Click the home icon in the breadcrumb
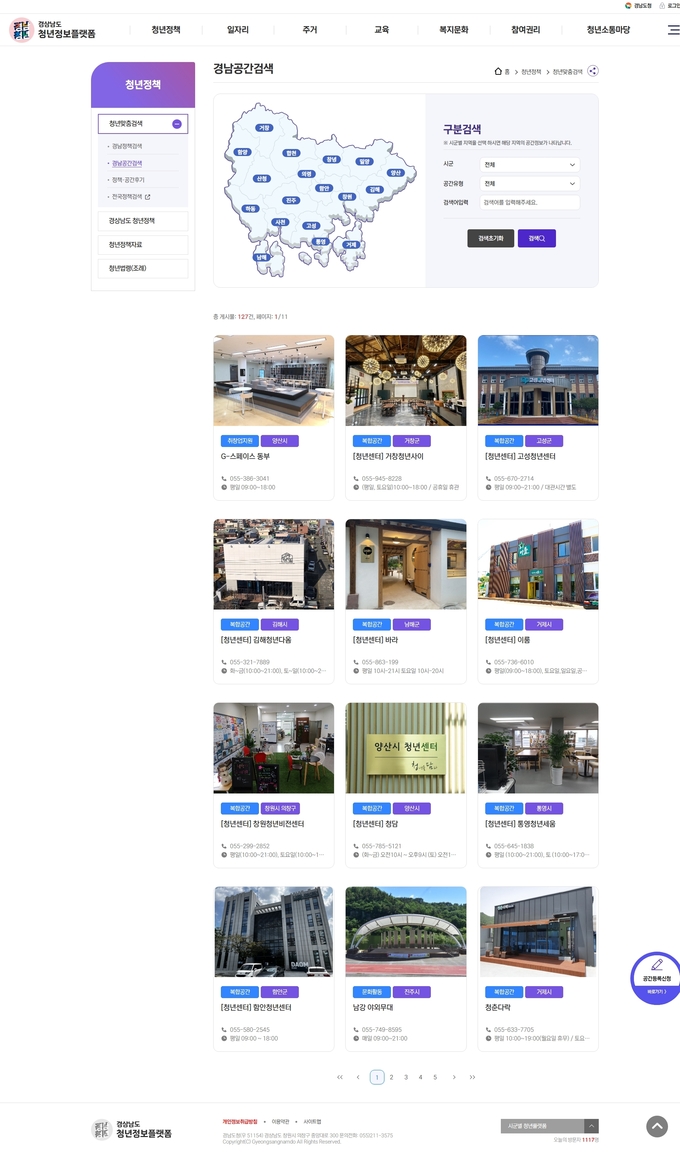 [498, 71]
